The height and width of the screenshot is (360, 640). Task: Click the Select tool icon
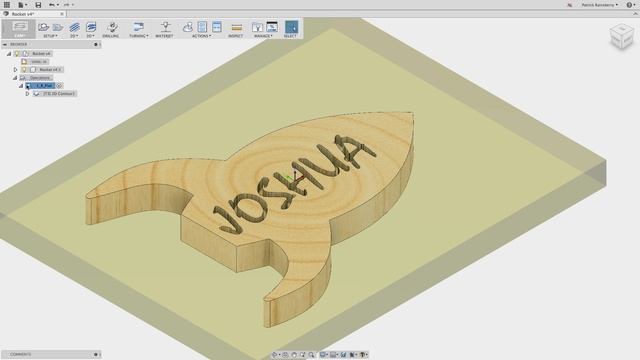pyautogui.click(x=291, y=27)
